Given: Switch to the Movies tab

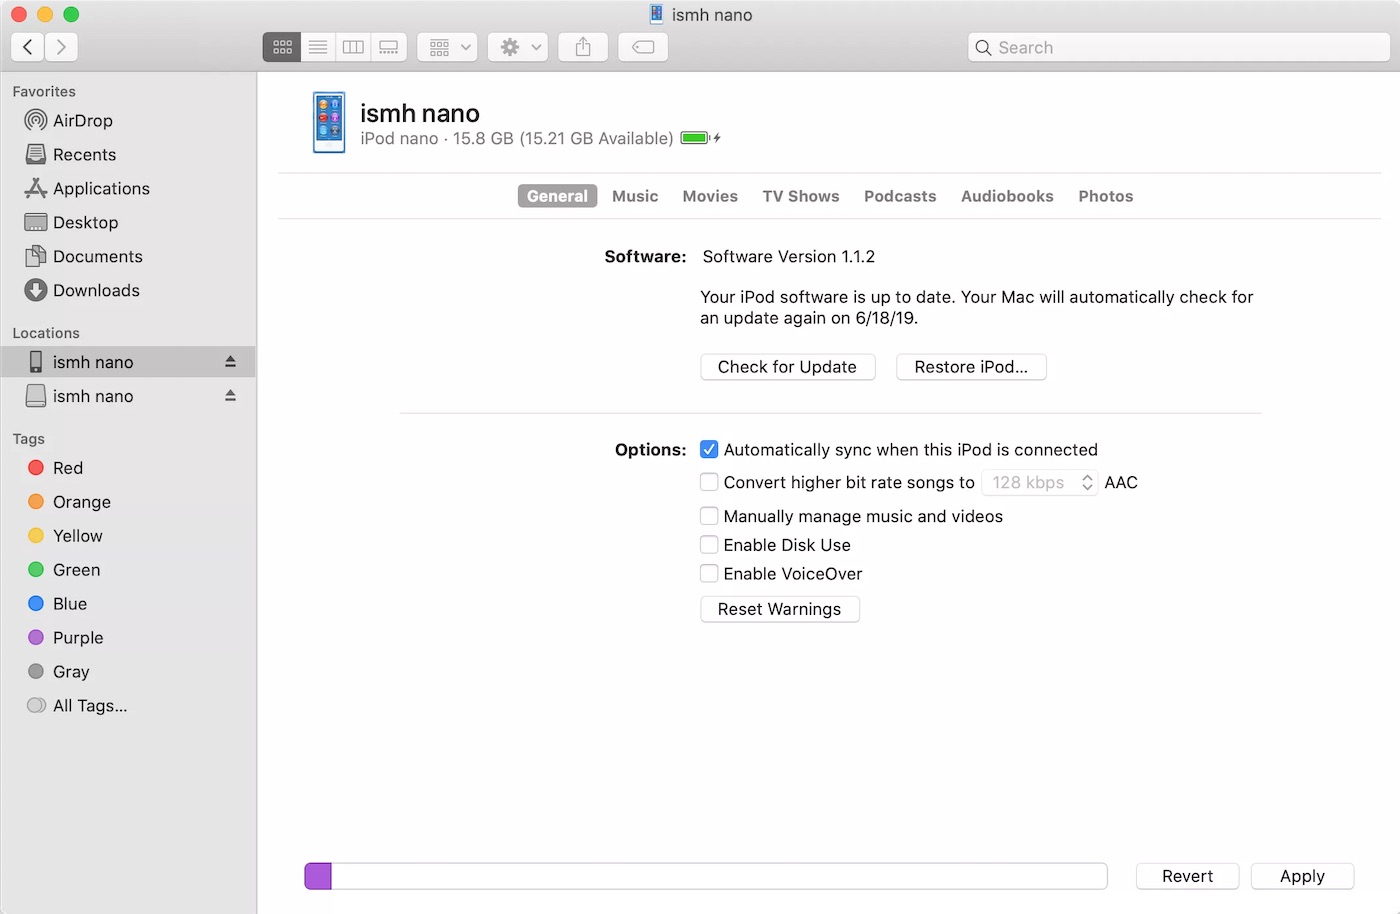Looking at the screenshot, I should 710,196.
